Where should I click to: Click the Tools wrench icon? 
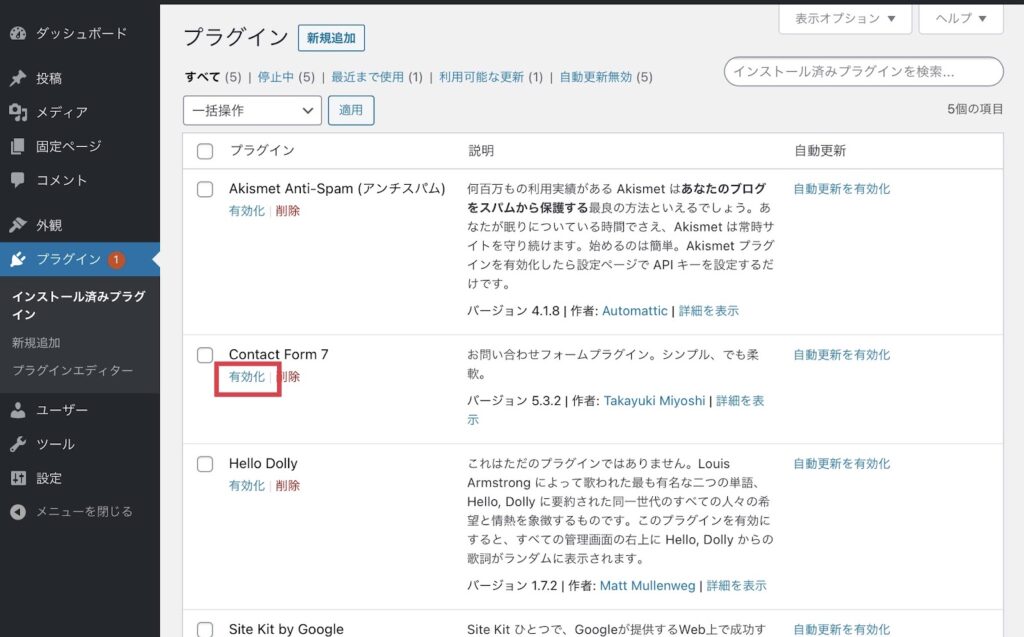tap(17, 444)
